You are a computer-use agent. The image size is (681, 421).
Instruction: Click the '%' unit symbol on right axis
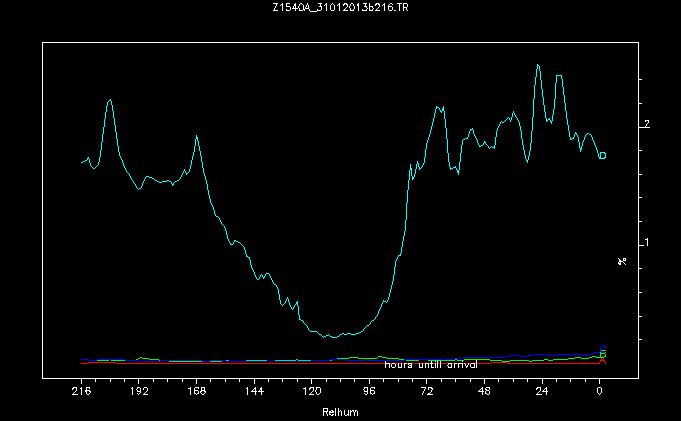point(622,261)
